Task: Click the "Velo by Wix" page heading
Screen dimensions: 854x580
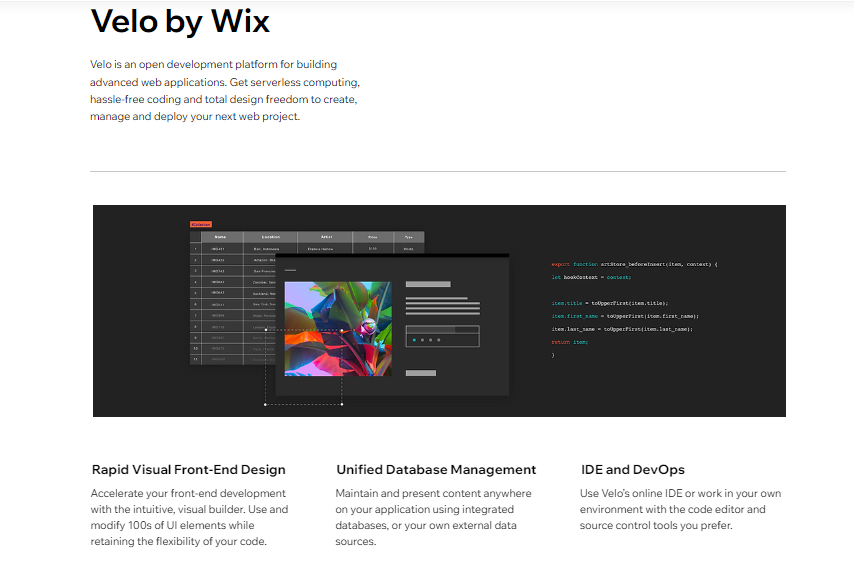Action: click(180, 21)
